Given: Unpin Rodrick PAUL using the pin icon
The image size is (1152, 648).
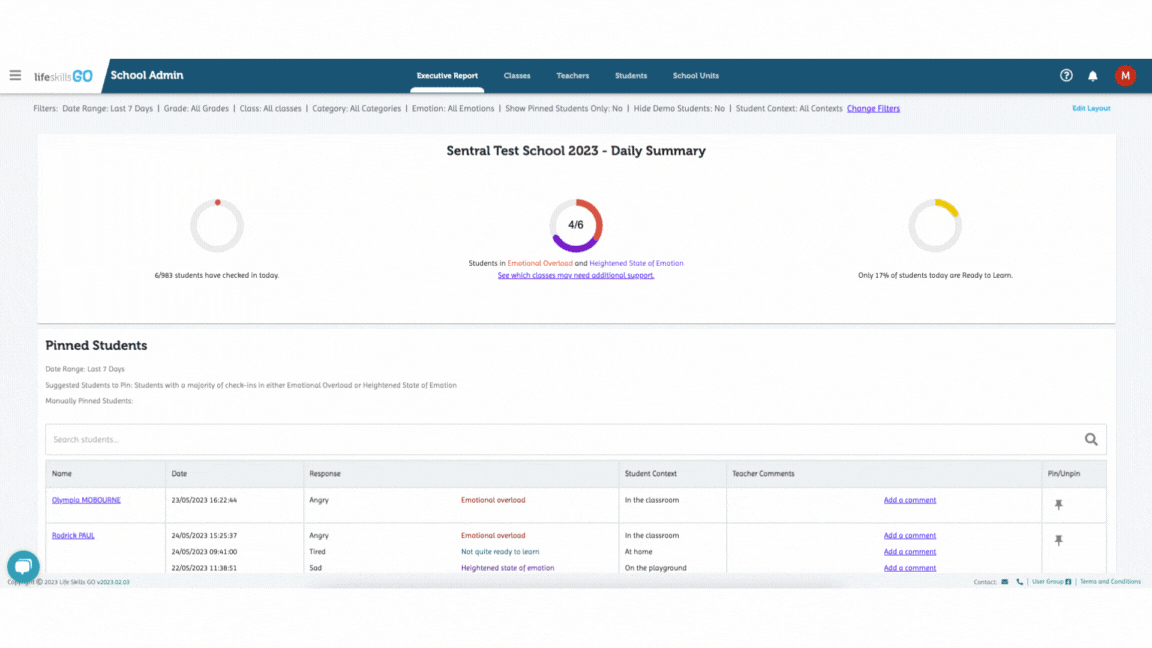Looking at the screenshot, I should (x=1059, y=540).
